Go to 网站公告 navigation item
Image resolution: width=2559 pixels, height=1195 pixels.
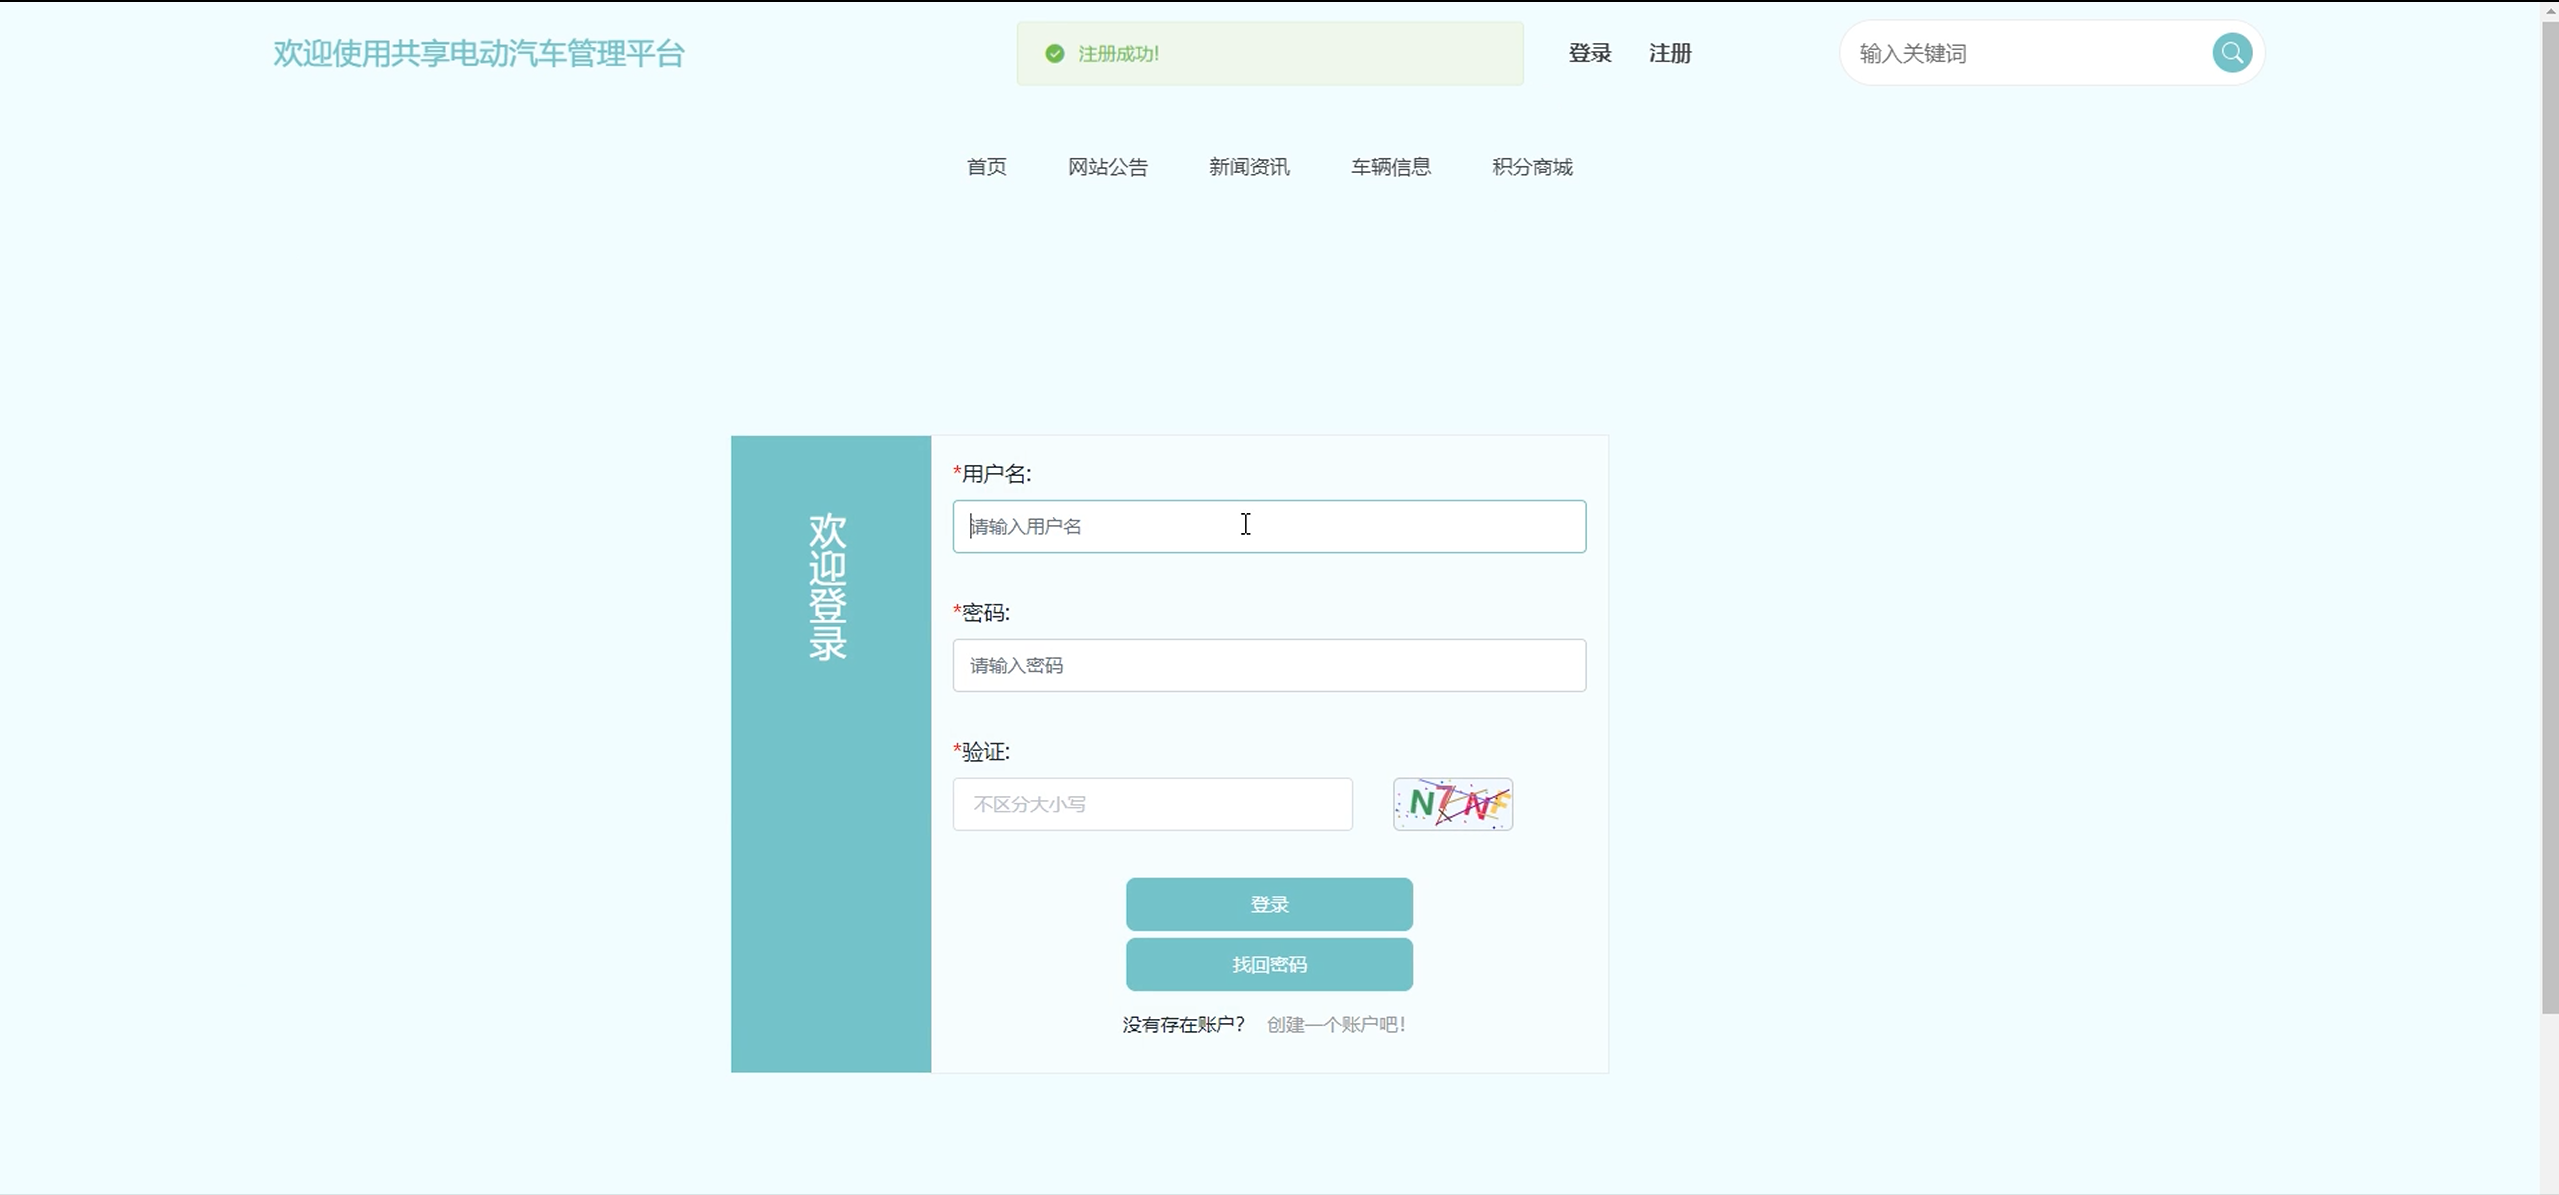tap(1107, 167)
